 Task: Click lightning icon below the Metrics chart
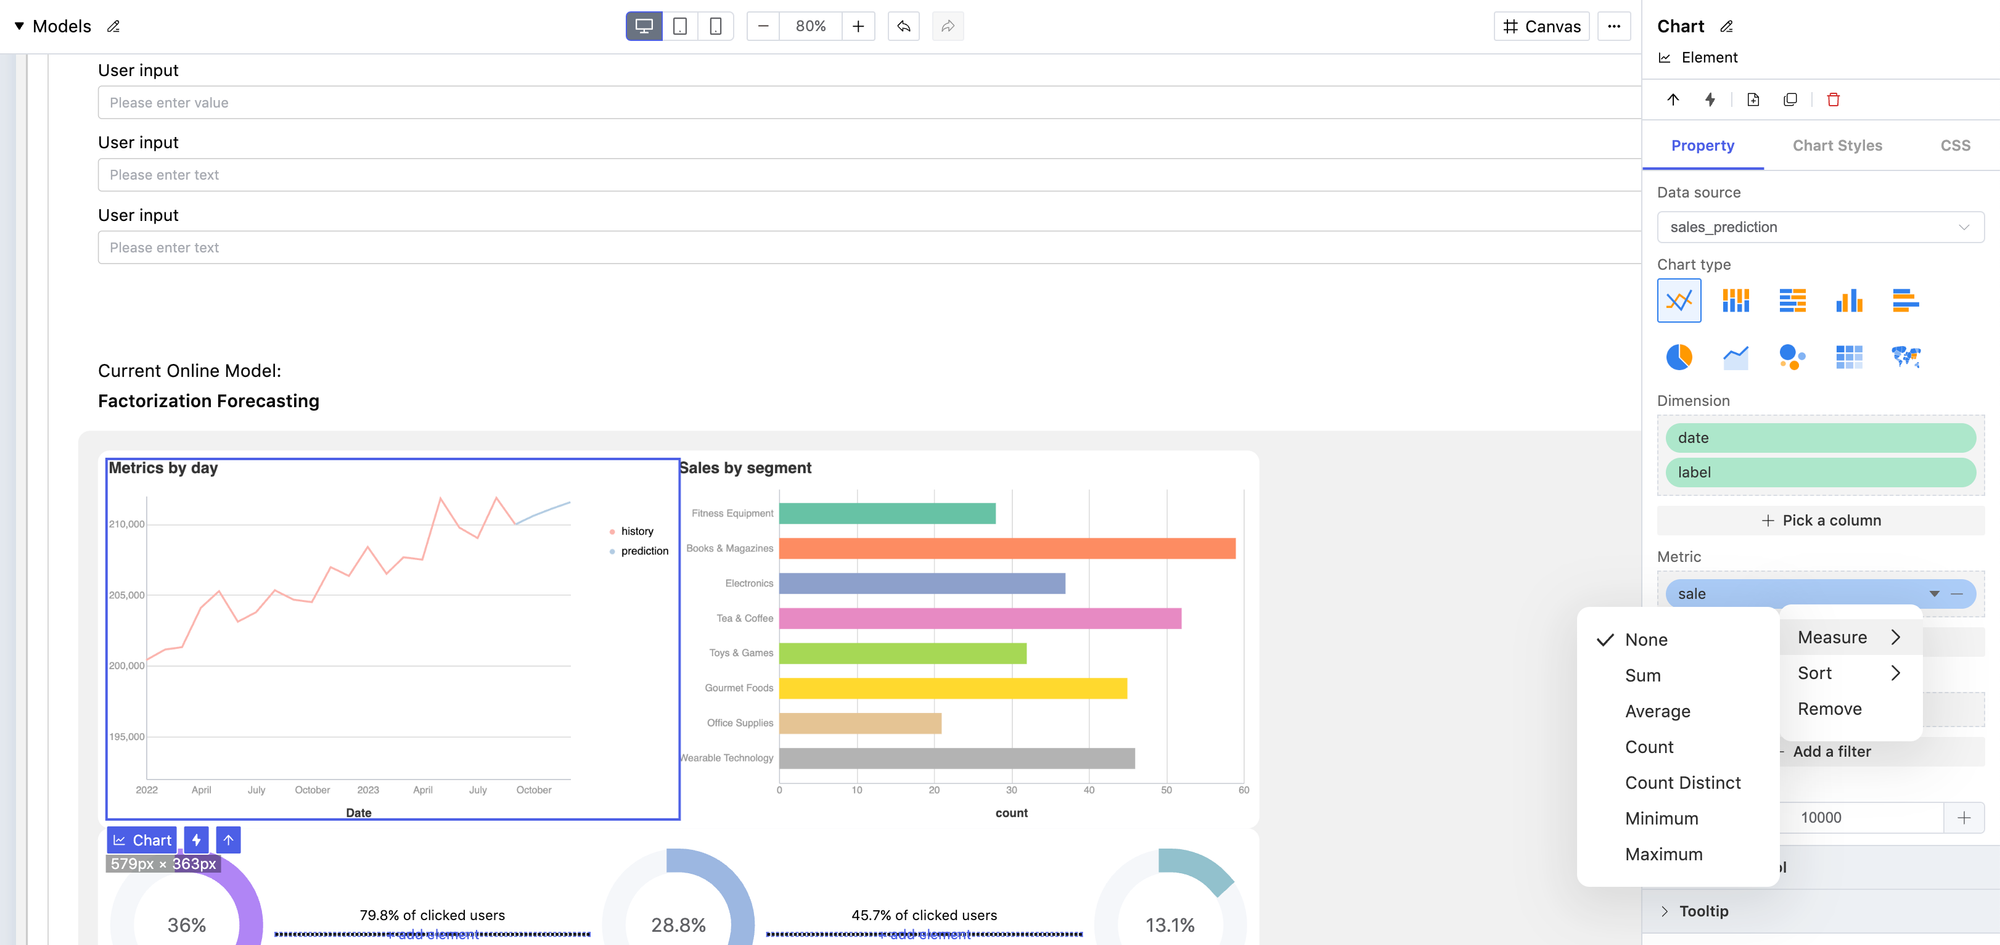coord(197,840)
